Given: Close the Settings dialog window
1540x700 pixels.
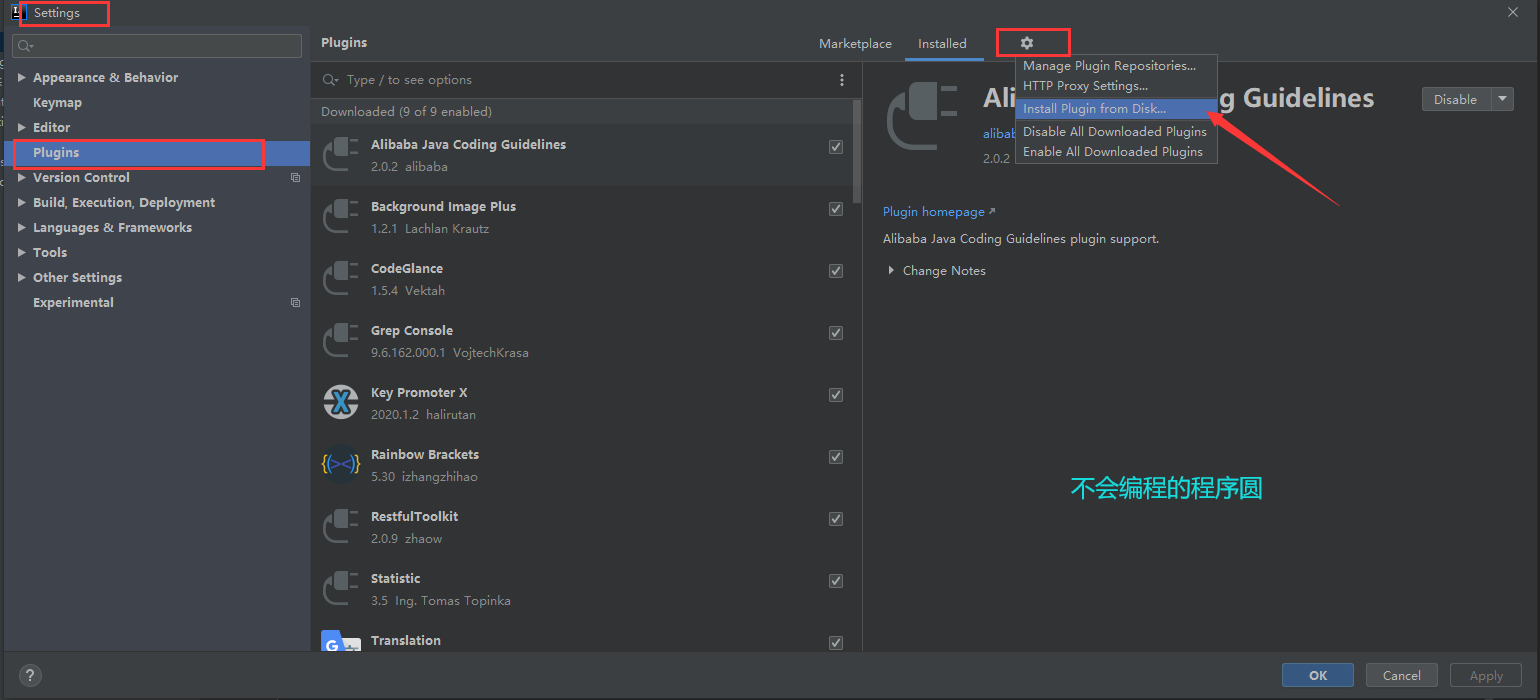Looking at the screenshot, I should coord(1512,11).
